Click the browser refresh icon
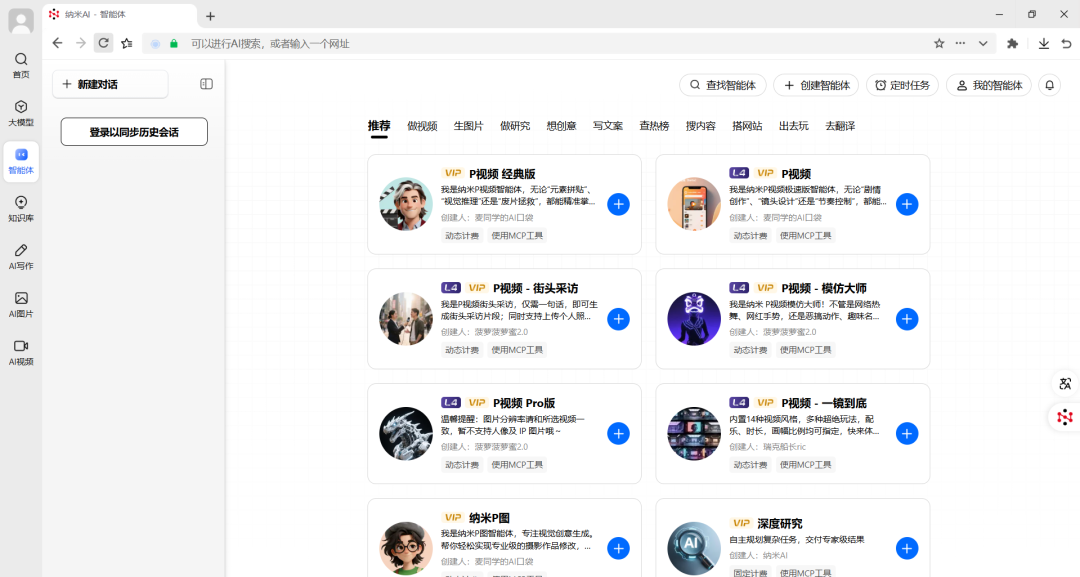The height and width of the screenshot is (577, 1080). click(103, 43)
